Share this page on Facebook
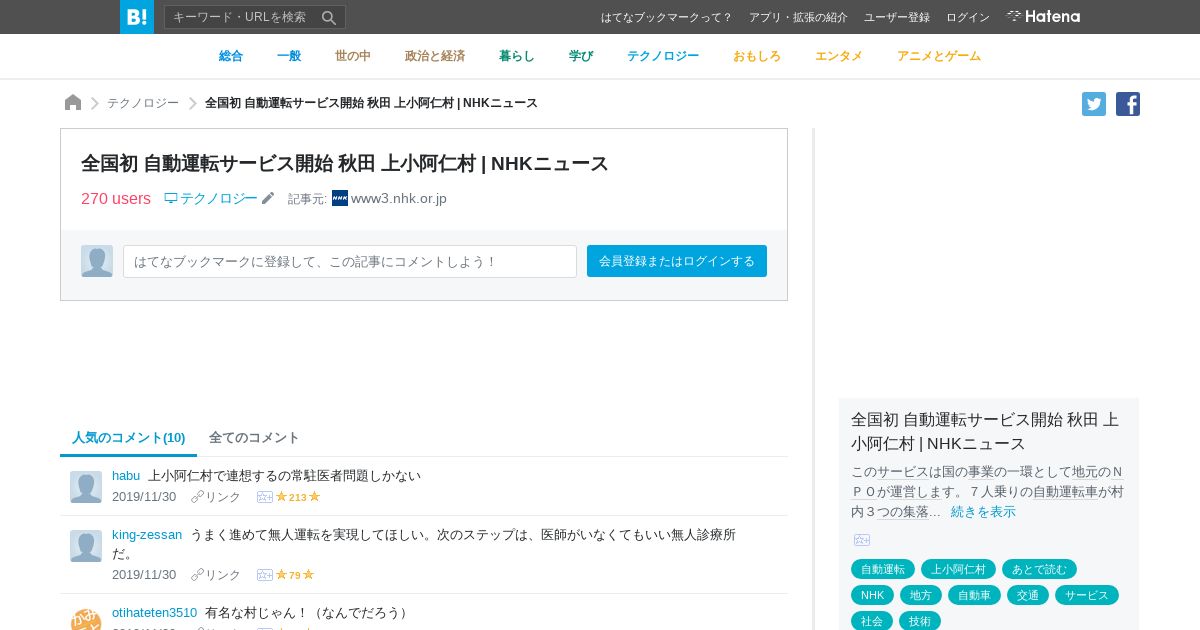Screen dimensions: 1200x630 click(x=1128, y=104)
